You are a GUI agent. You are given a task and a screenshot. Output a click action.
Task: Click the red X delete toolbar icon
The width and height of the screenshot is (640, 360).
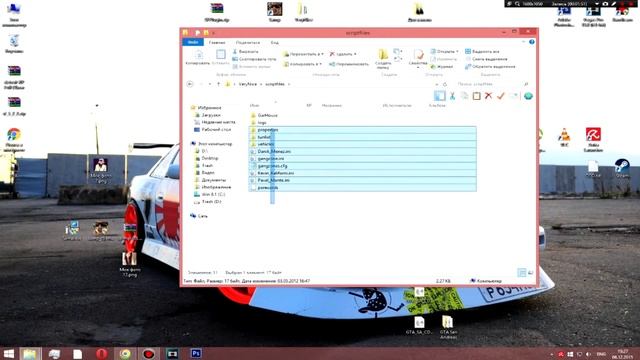488,96
